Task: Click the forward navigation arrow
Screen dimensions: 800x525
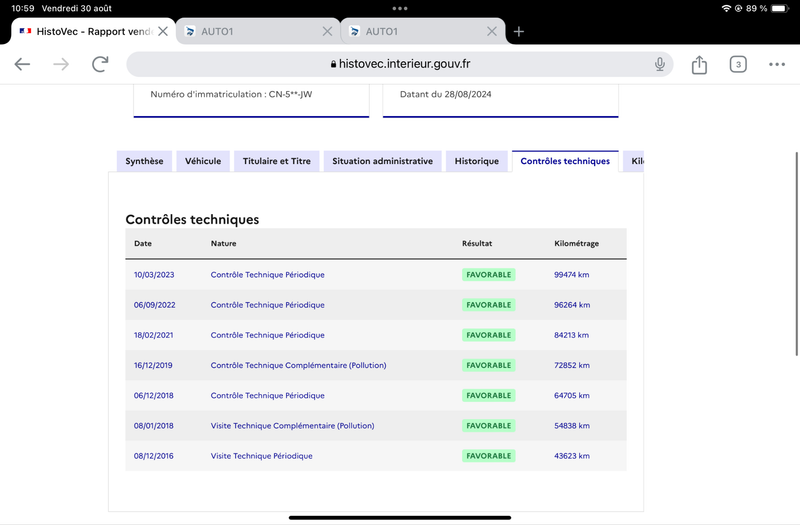Action: [x=61, y=64]
